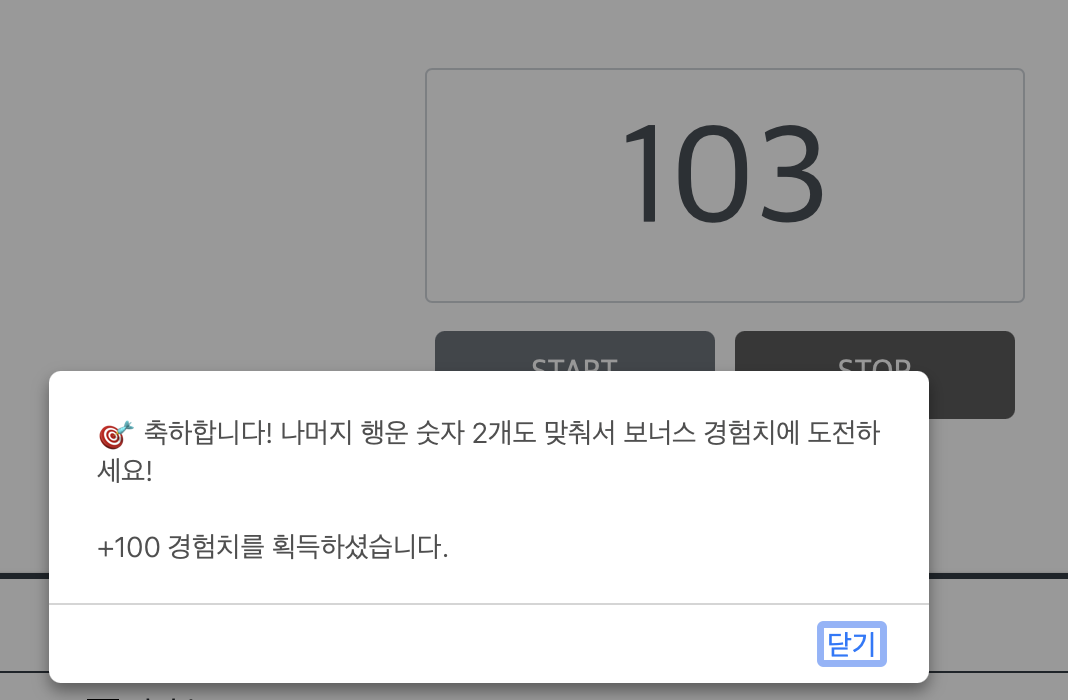
Task: Click the START button behind the dialog
Action: (575, 351)
